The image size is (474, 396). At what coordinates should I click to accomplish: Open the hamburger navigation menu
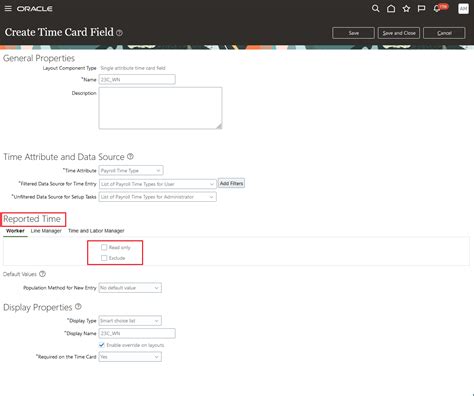8,8
